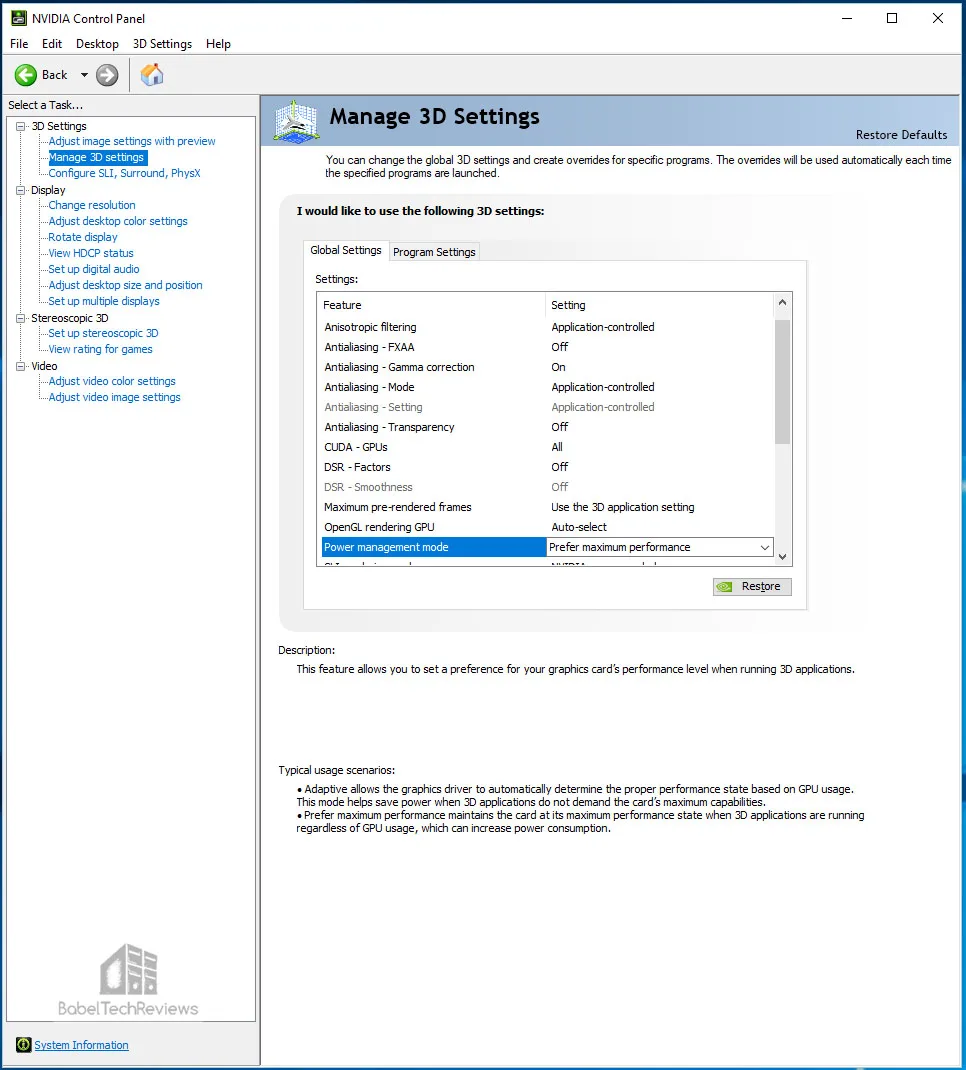Click the Display tree label
The height and width of the screenshot is (1070, 966).
click(48, 190)
